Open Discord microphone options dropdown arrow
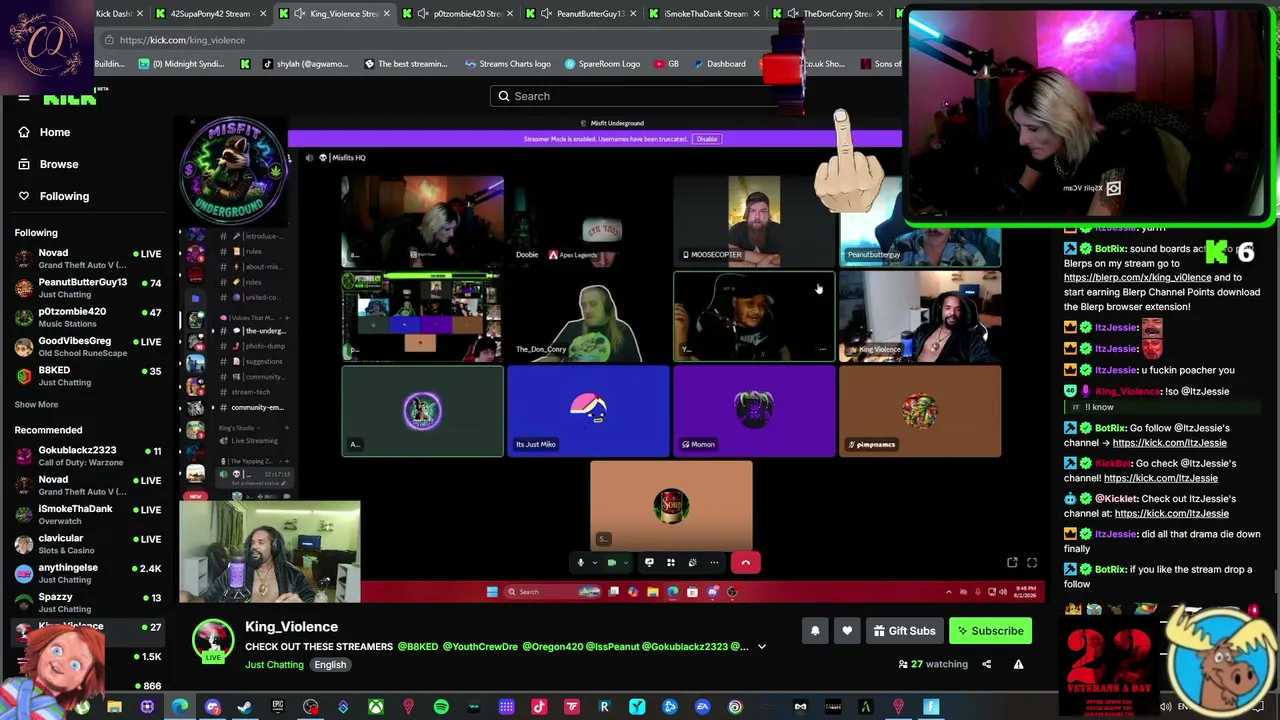The image size is (1280, 720). [593, 563]
